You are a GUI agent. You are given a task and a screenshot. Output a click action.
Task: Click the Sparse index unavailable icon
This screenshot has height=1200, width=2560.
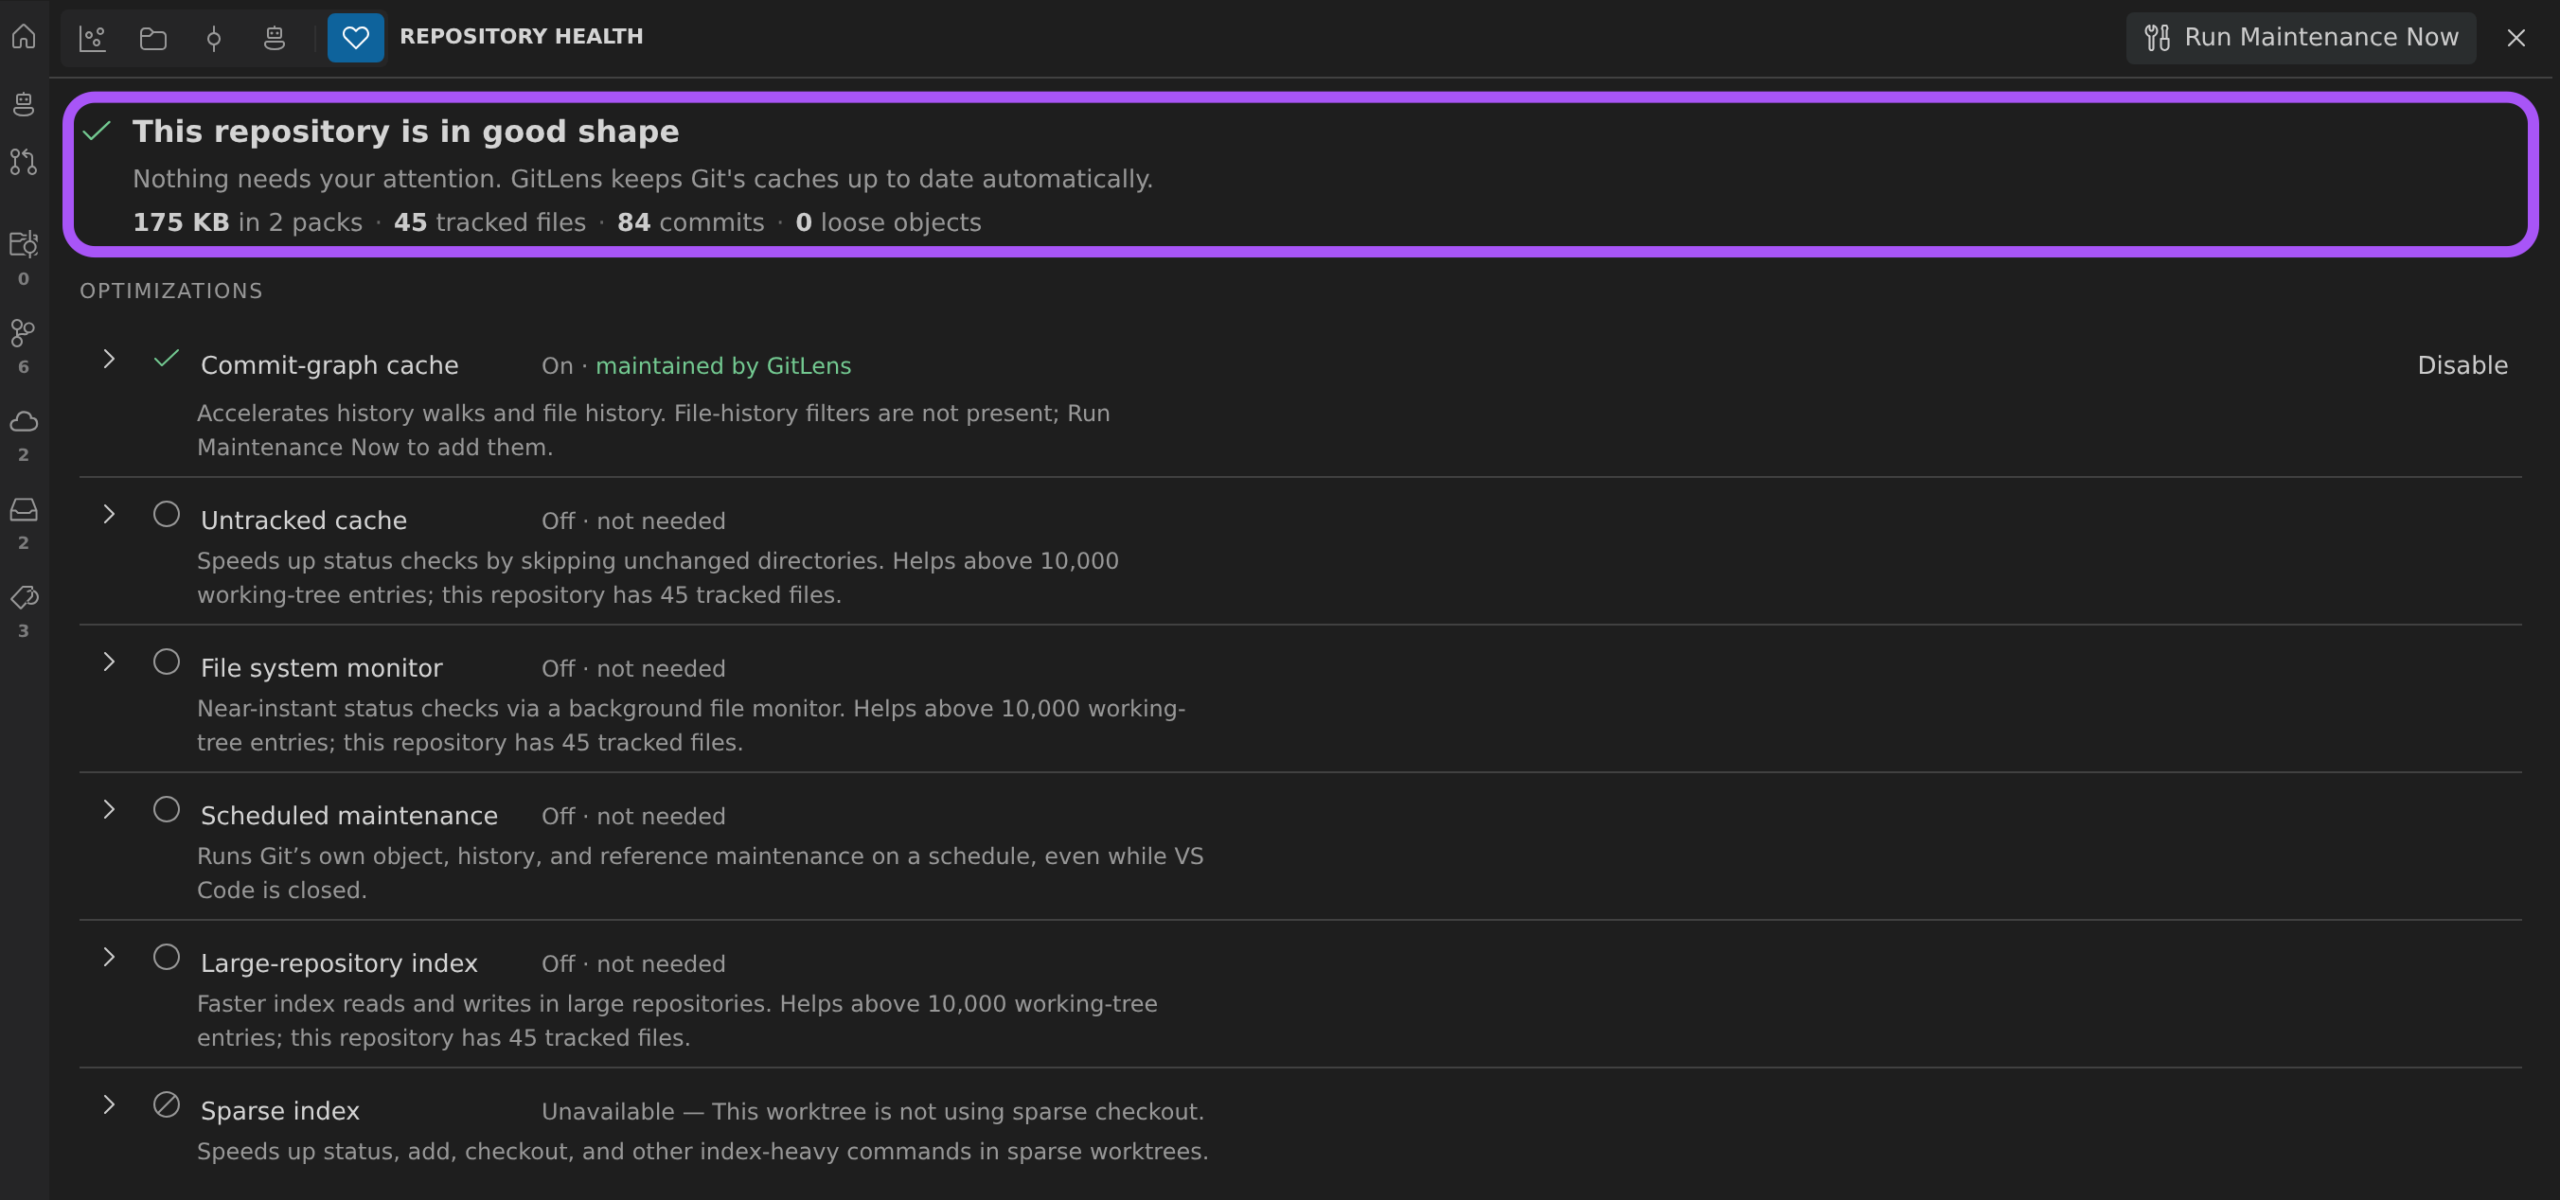coord(166,1105)
